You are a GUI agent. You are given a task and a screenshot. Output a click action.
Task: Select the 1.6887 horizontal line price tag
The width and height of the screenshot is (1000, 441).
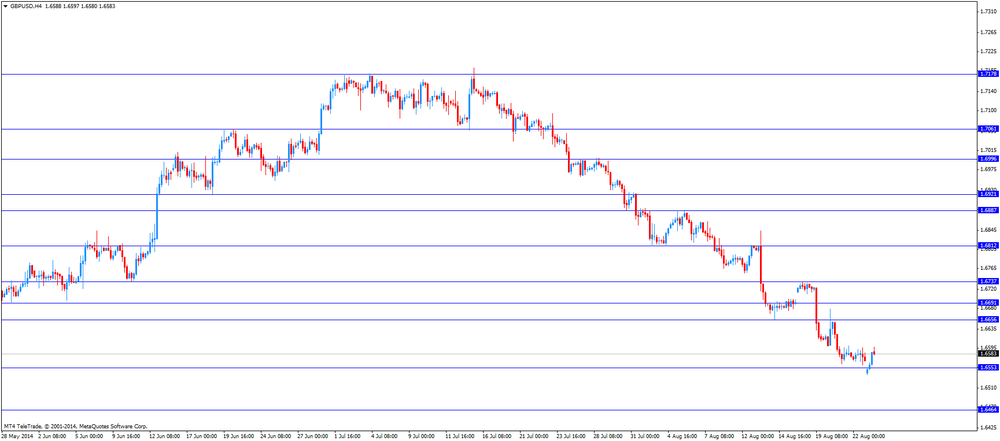click(987, 210)
